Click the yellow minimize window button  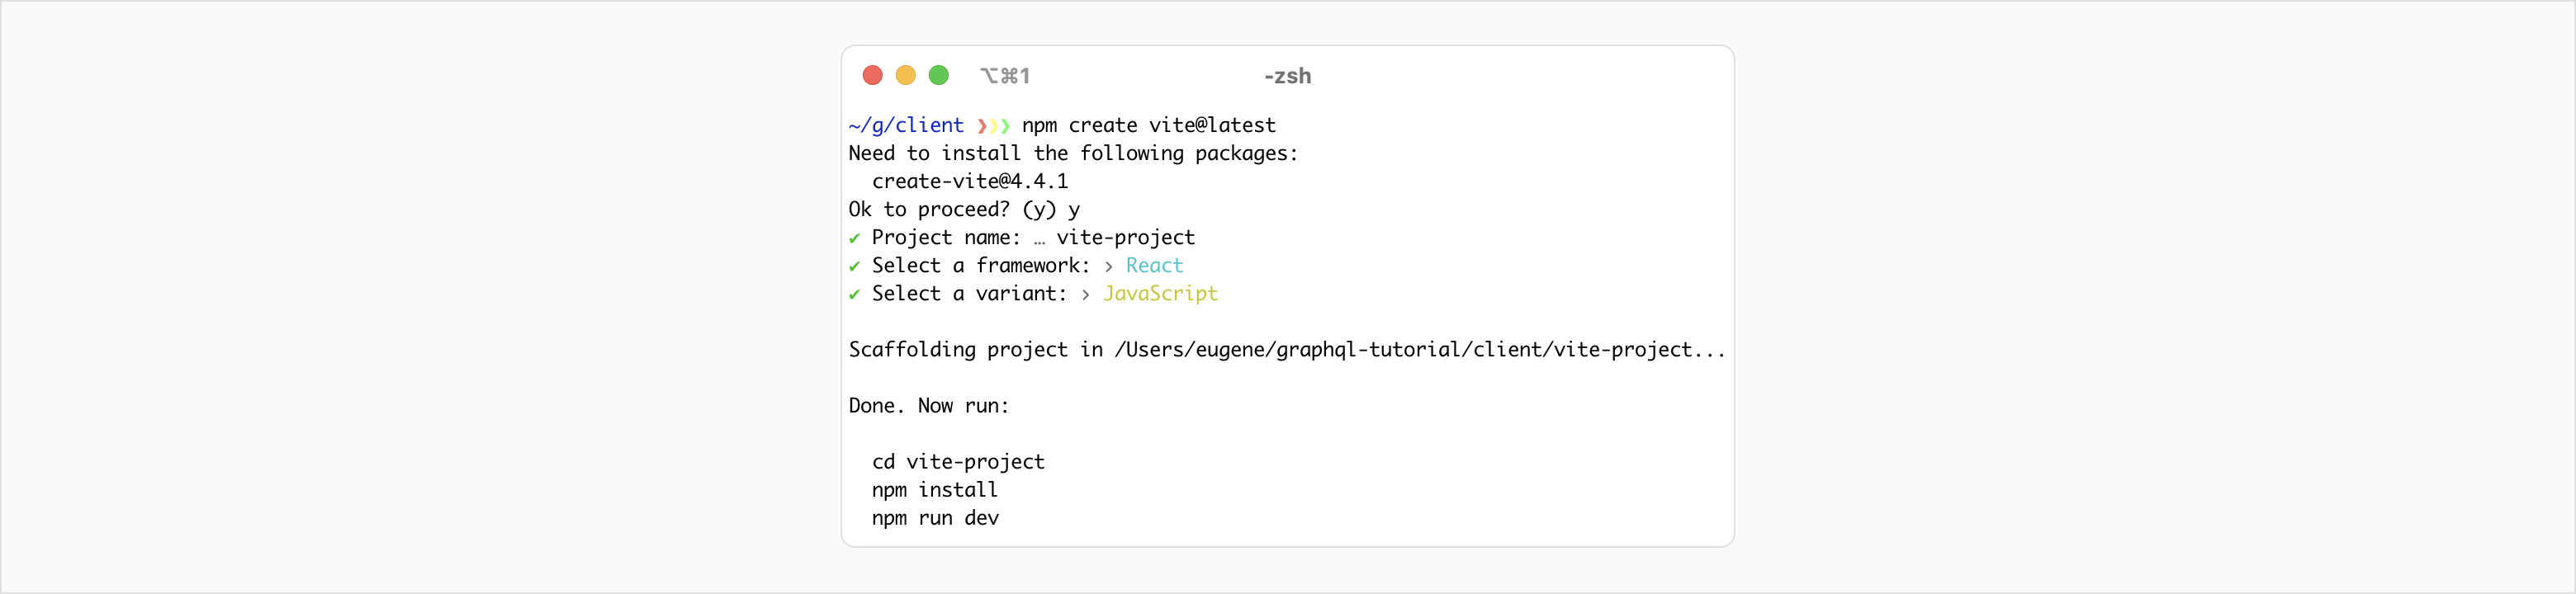click(905, 75)
